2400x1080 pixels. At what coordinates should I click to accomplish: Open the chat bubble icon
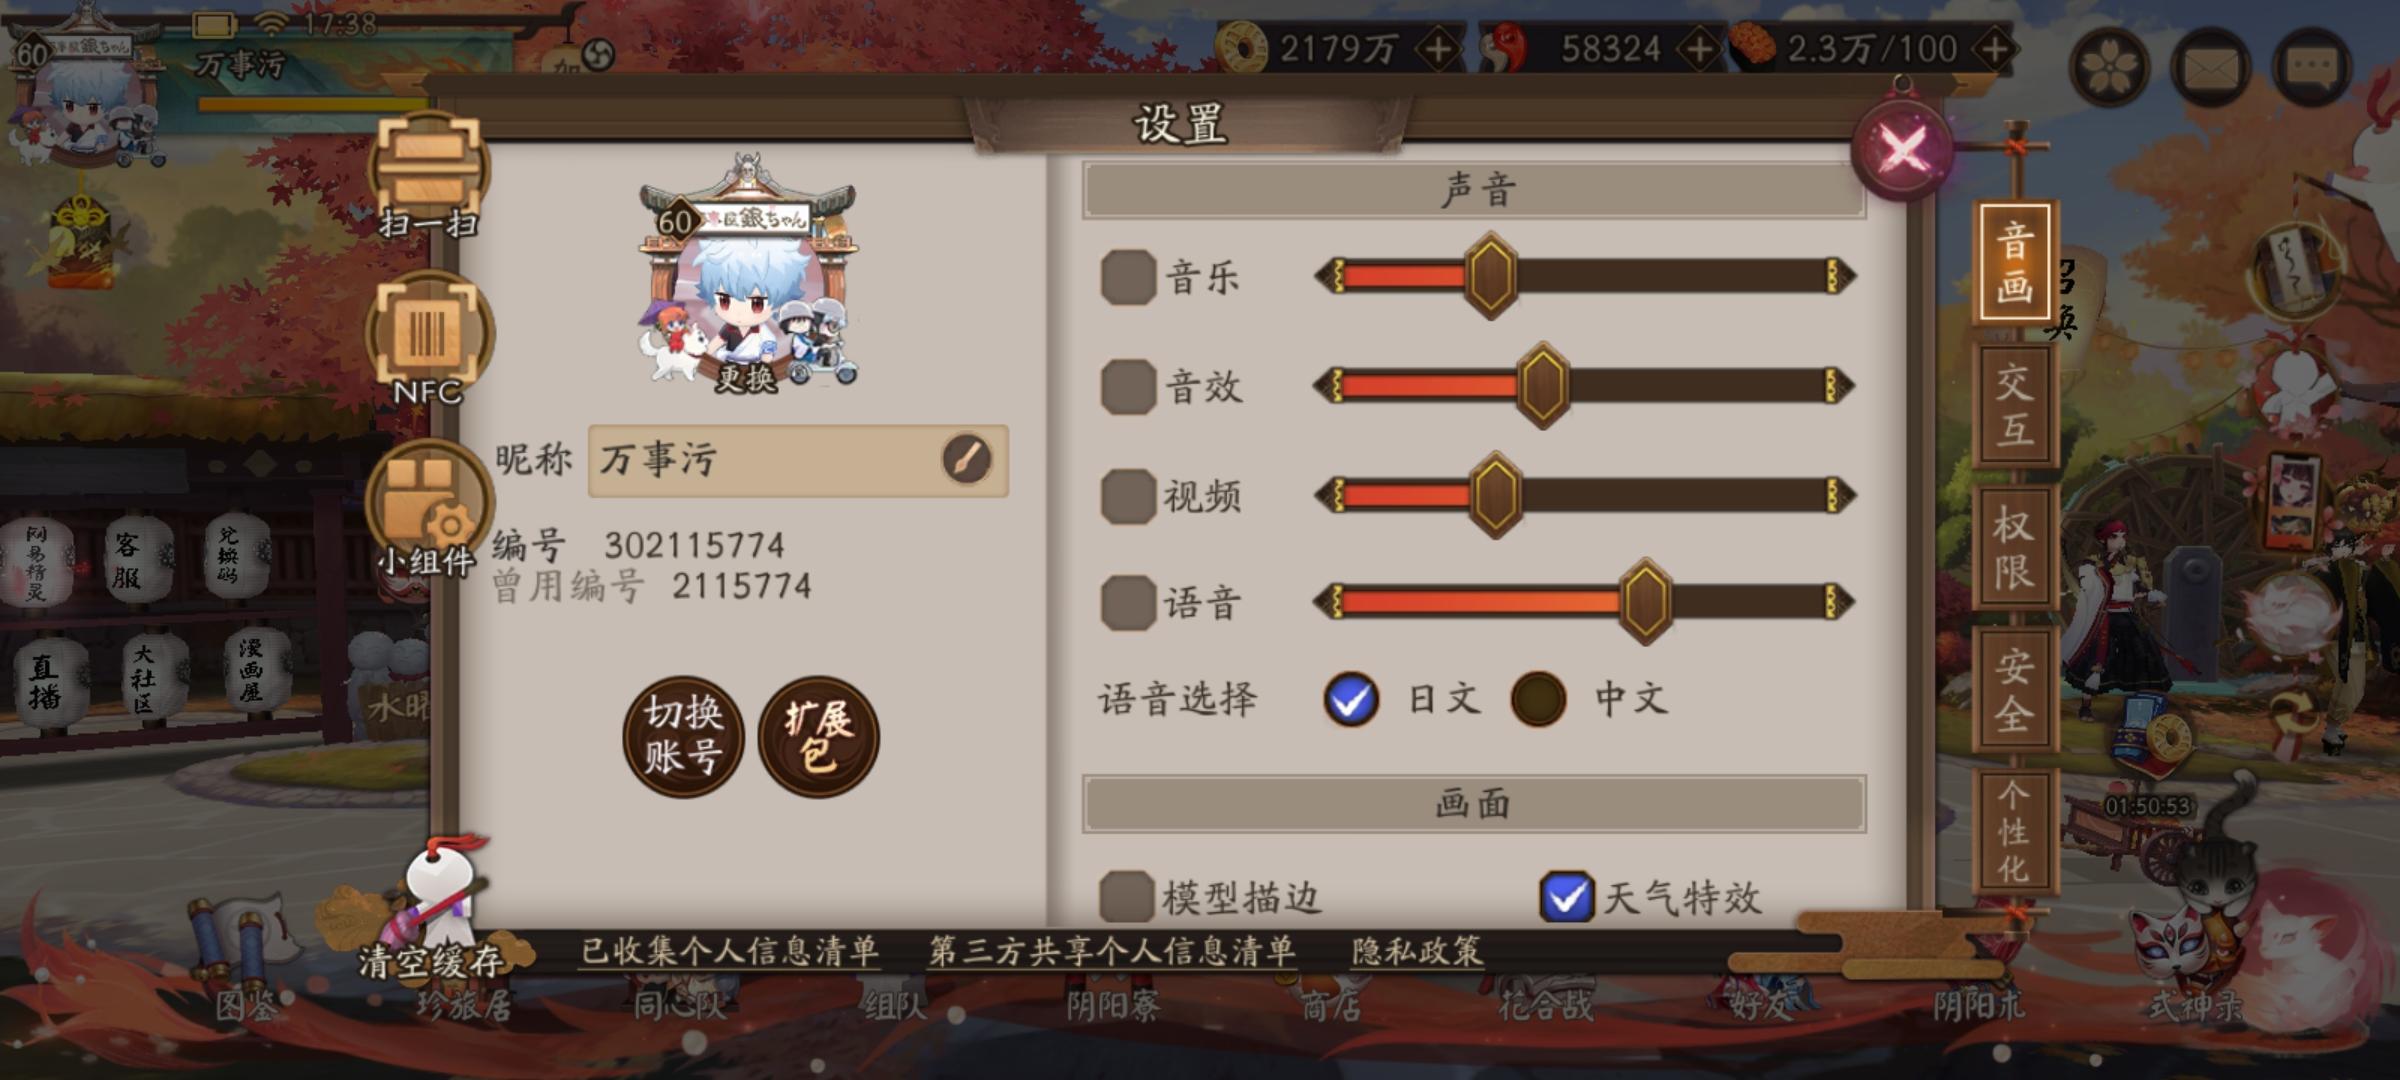[2312, 66]
